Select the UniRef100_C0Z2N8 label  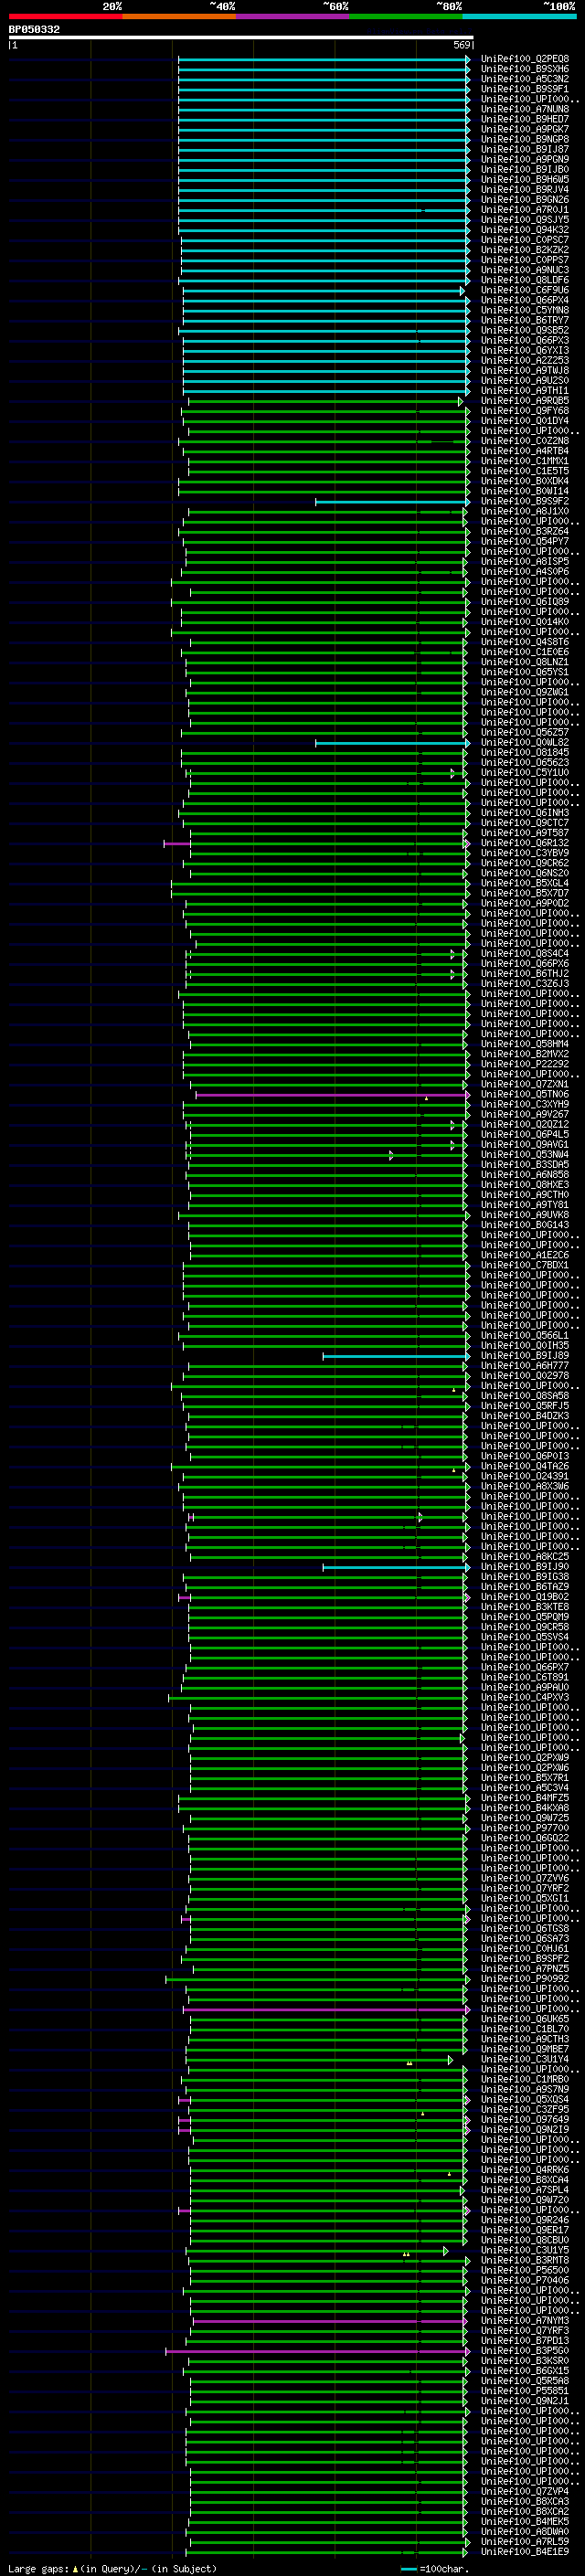tap(524, 440)
